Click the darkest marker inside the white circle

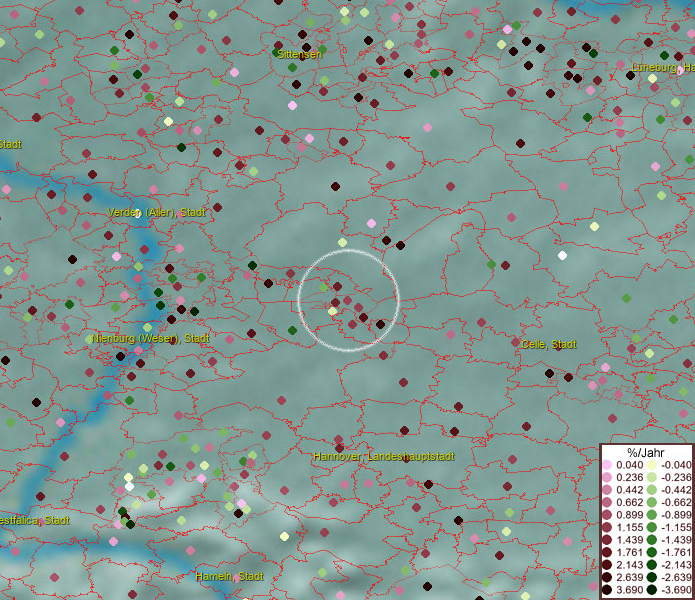pyautogui.click(x=380, y=324)
